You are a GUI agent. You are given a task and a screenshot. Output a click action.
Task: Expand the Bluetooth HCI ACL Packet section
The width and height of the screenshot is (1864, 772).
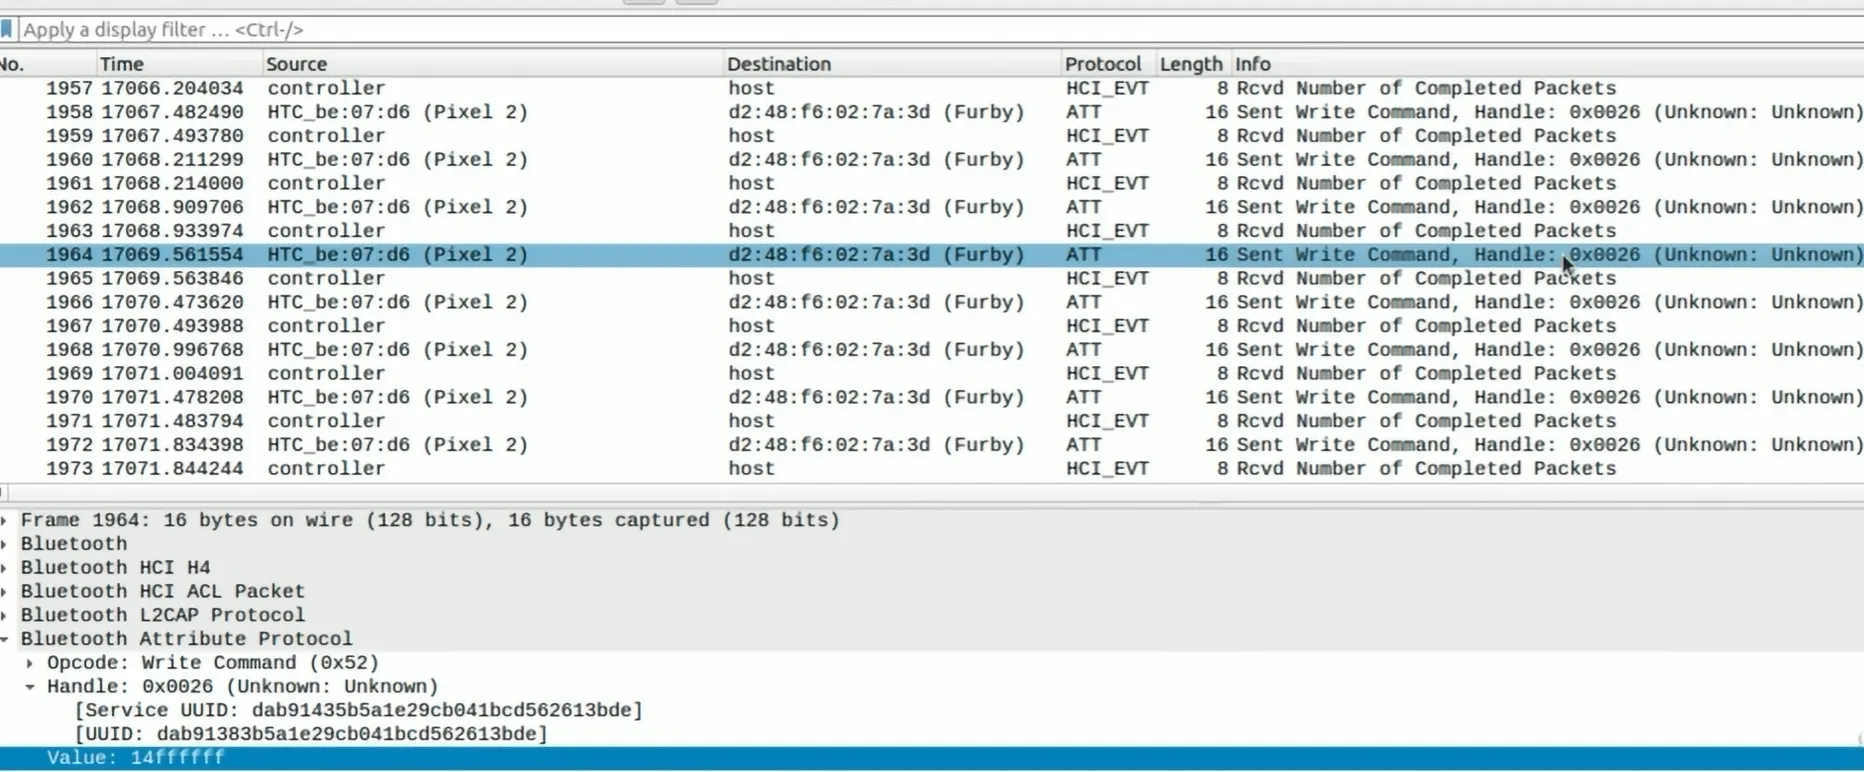(x=6, y=592)
